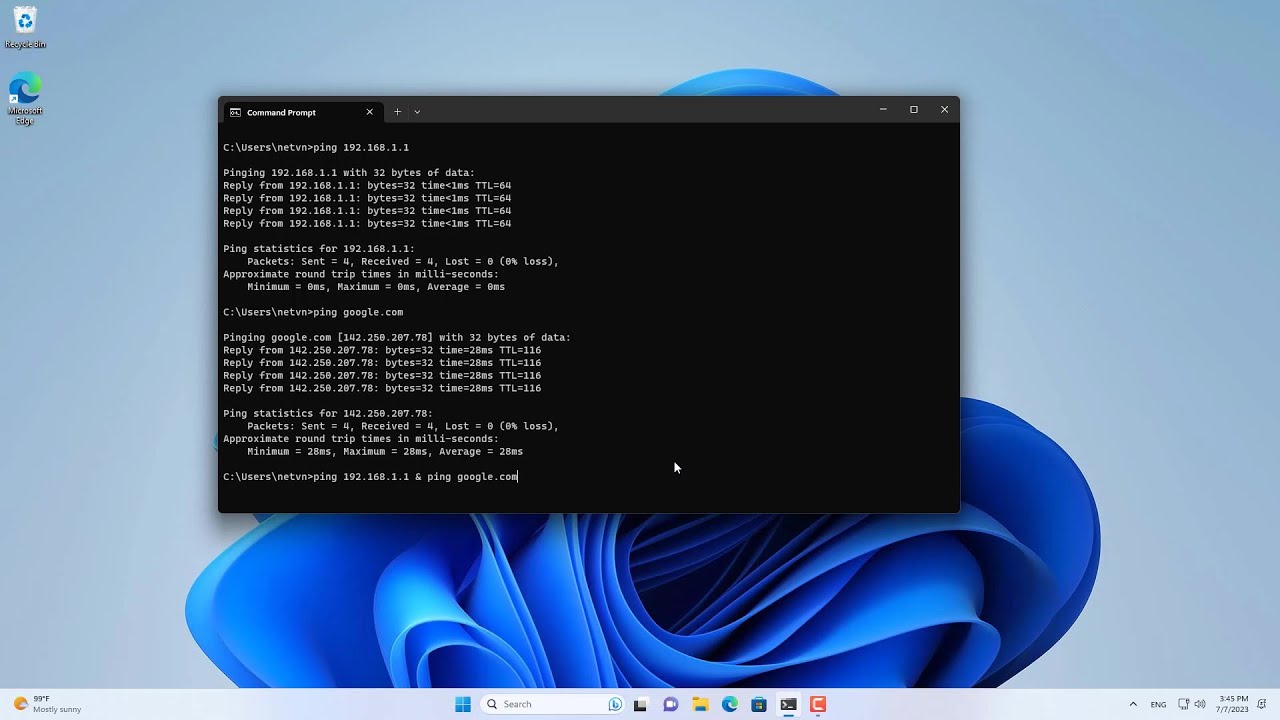Close the Command Prompt tab
The width and height of the screenshot is (1280, 720).
369,112
